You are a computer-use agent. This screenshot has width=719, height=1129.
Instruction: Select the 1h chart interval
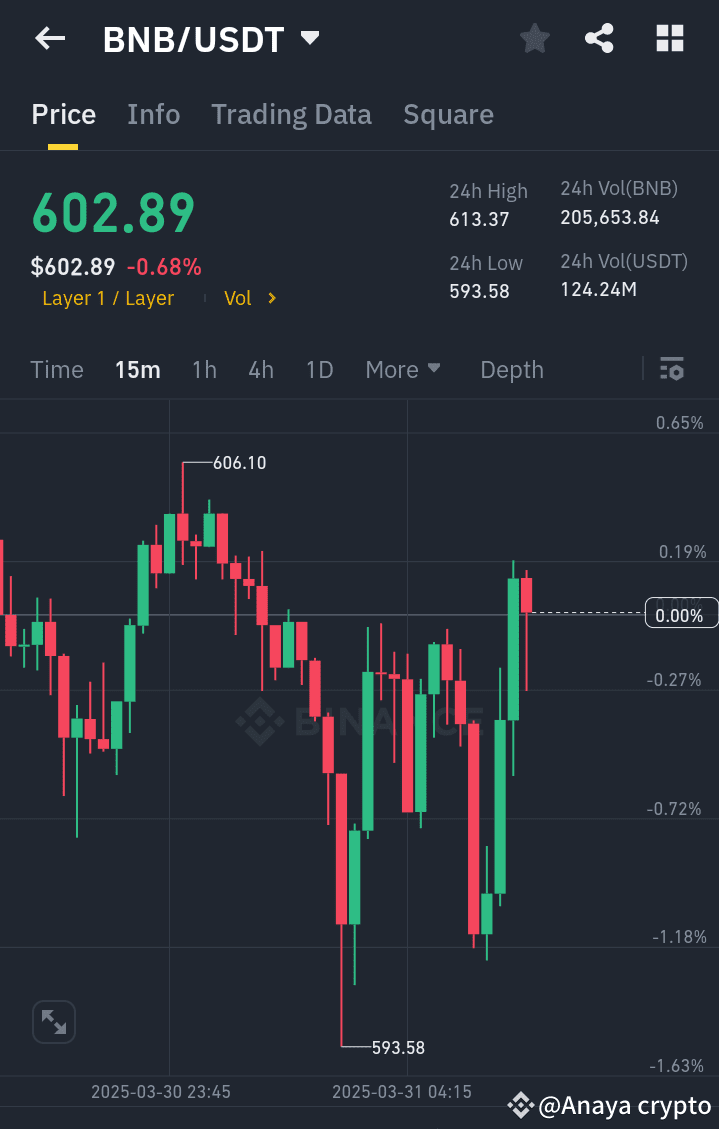tap(204, 369)
